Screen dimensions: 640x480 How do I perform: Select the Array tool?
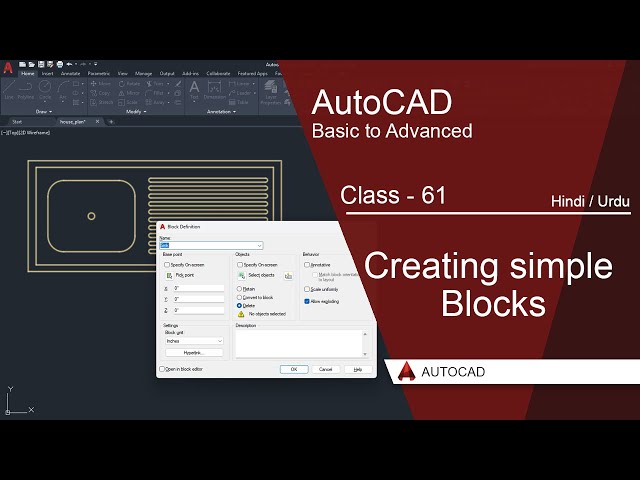[155, 102]
